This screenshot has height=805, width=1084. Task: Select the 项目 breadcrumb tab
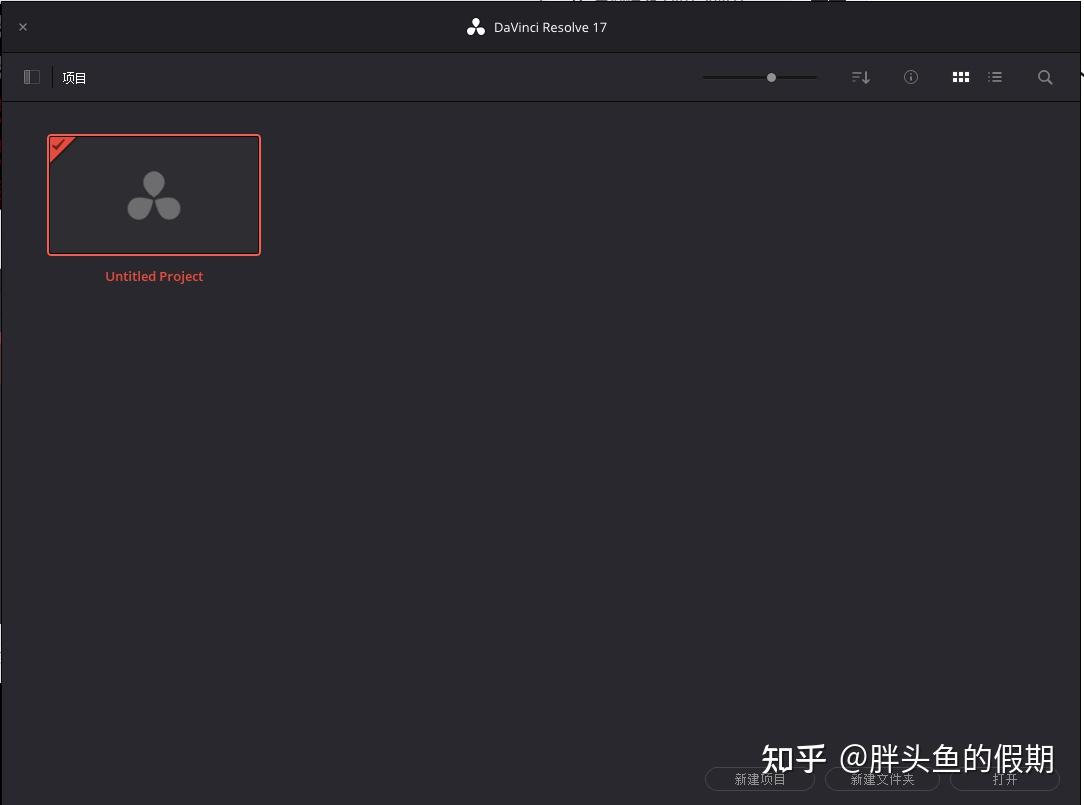[x=73, y=77]
